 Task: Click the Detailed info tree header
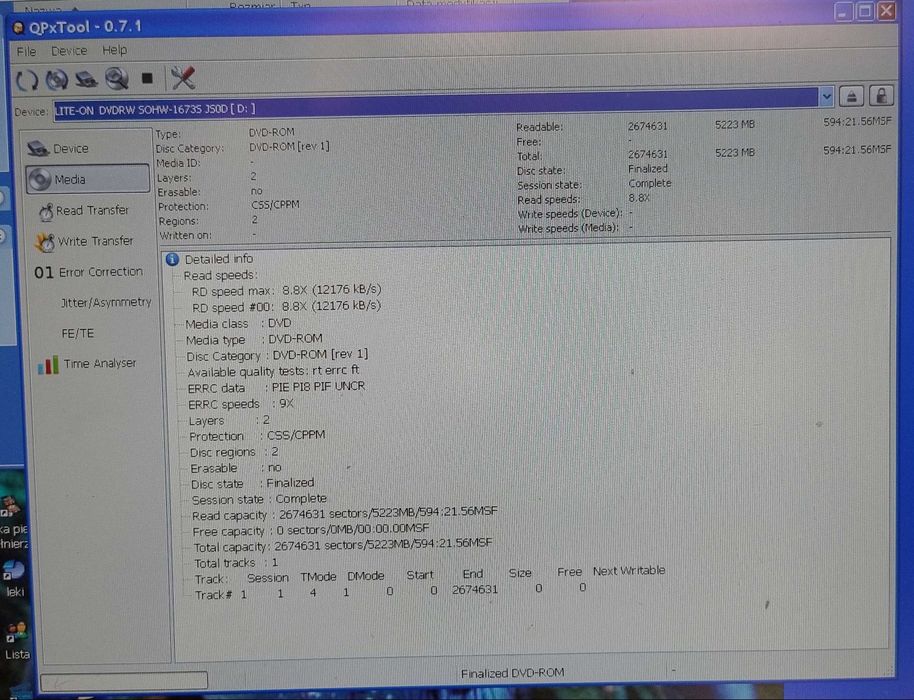219,259
